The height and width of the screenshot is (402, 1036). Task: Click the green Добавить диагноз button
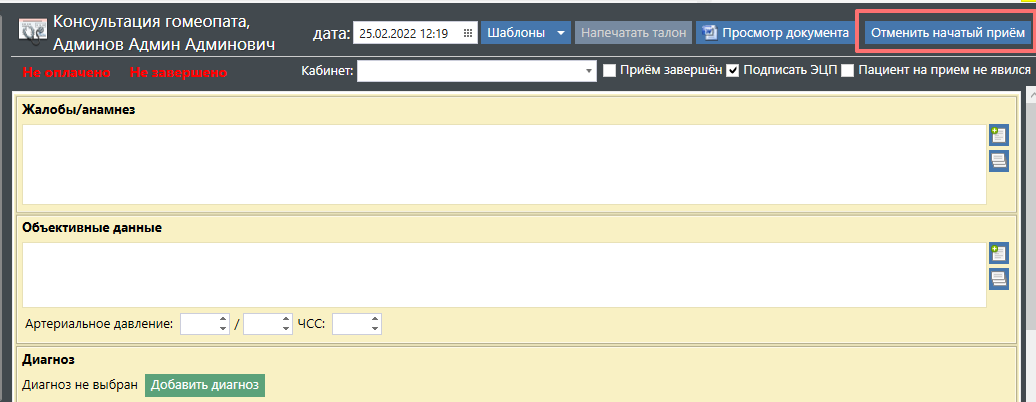[x=205, y=385]
